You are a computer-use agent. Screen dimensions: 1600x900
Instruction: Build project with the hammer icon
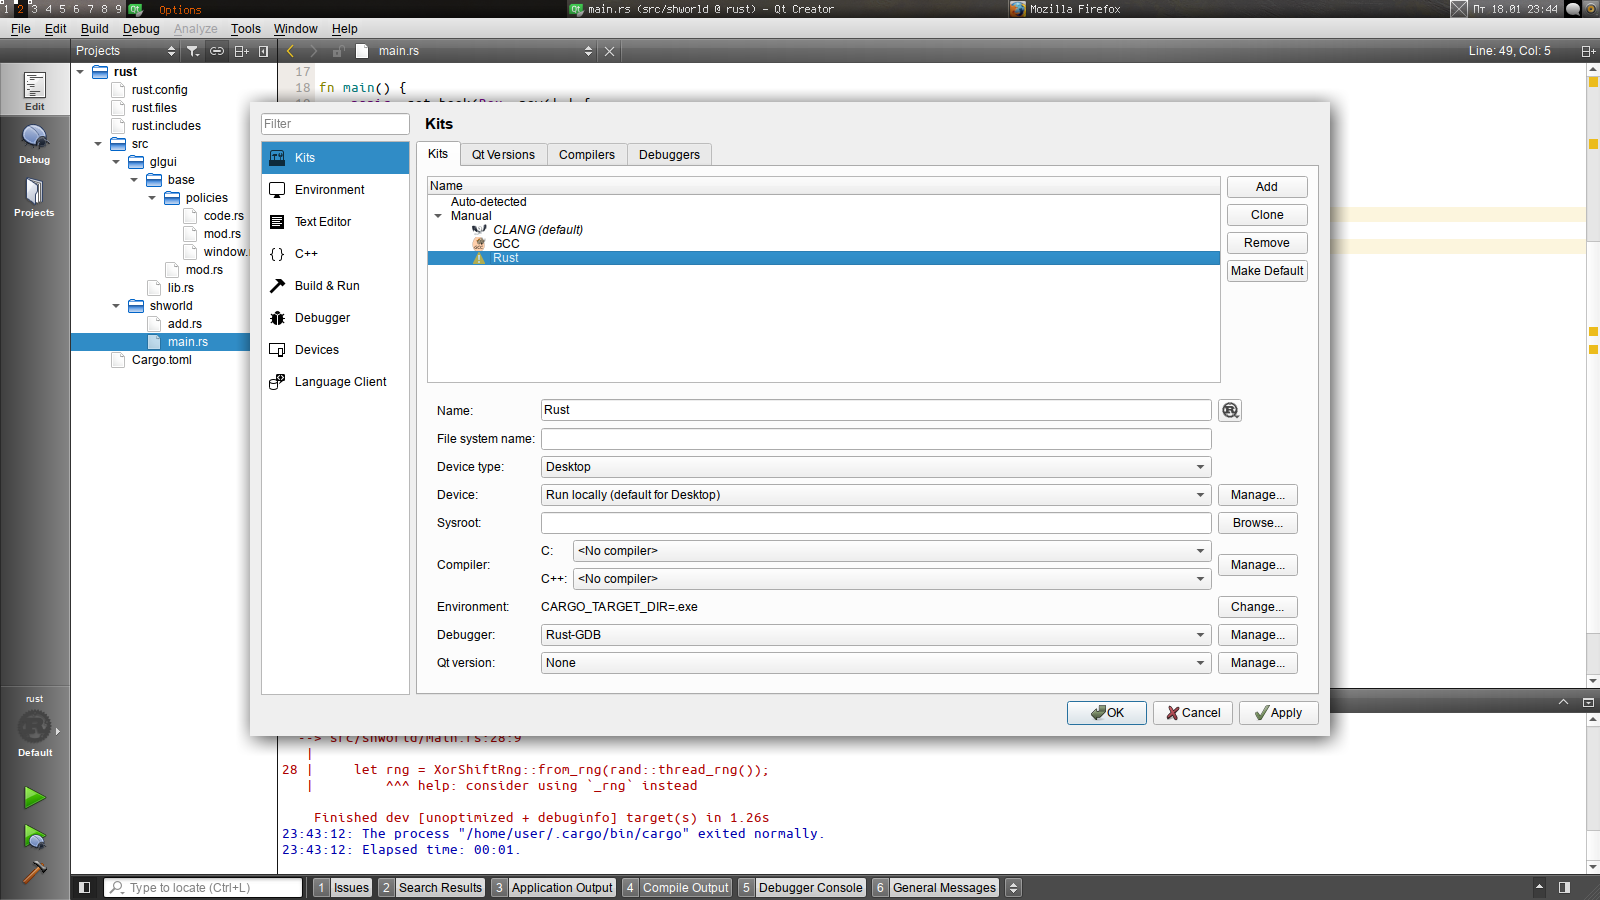[35, 873]
